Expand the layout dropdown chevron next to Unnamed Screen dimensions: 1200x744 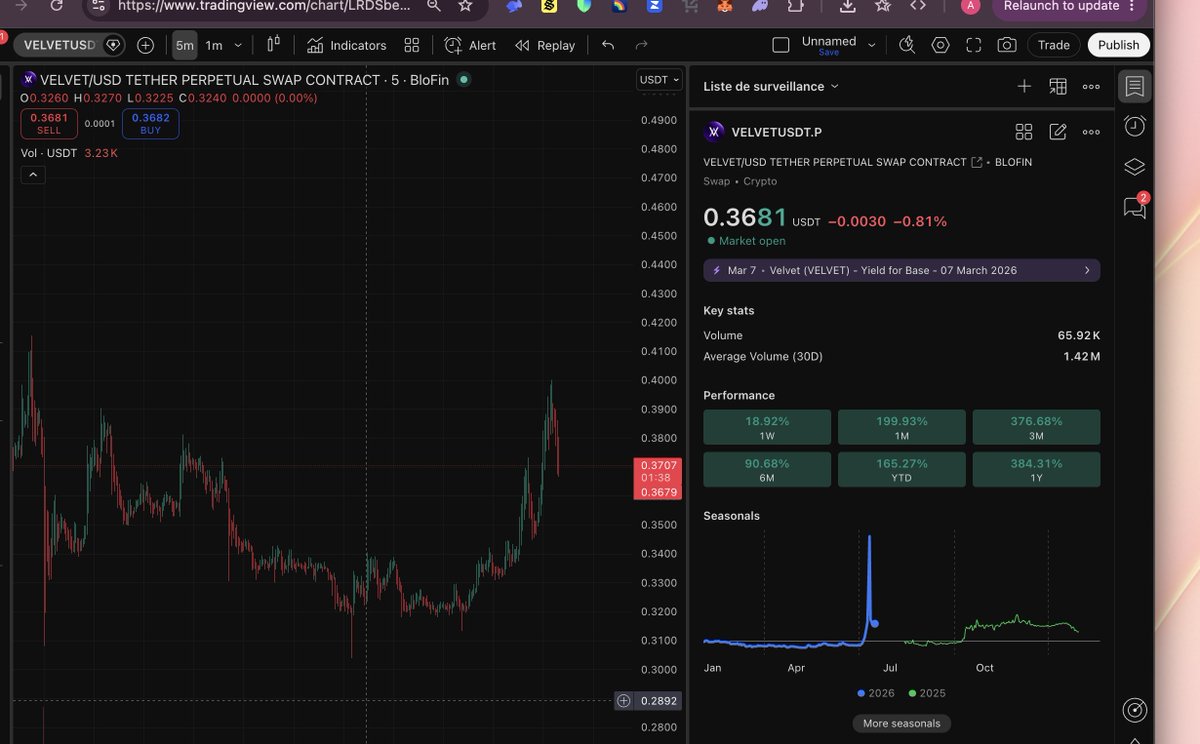pyautogui.click(x=872, y=45)
